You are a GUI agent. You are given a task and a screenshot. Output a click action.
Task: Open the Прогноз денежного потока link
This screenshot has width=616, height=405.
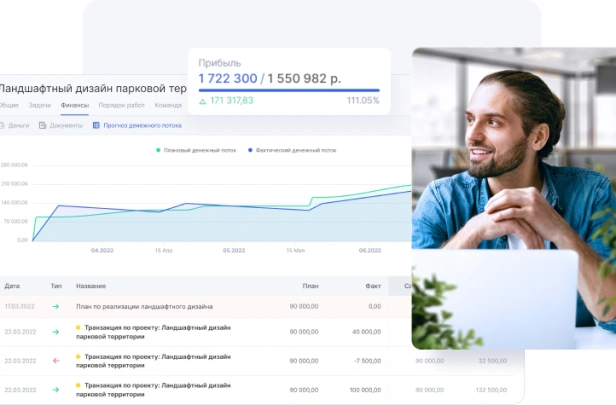142,126
